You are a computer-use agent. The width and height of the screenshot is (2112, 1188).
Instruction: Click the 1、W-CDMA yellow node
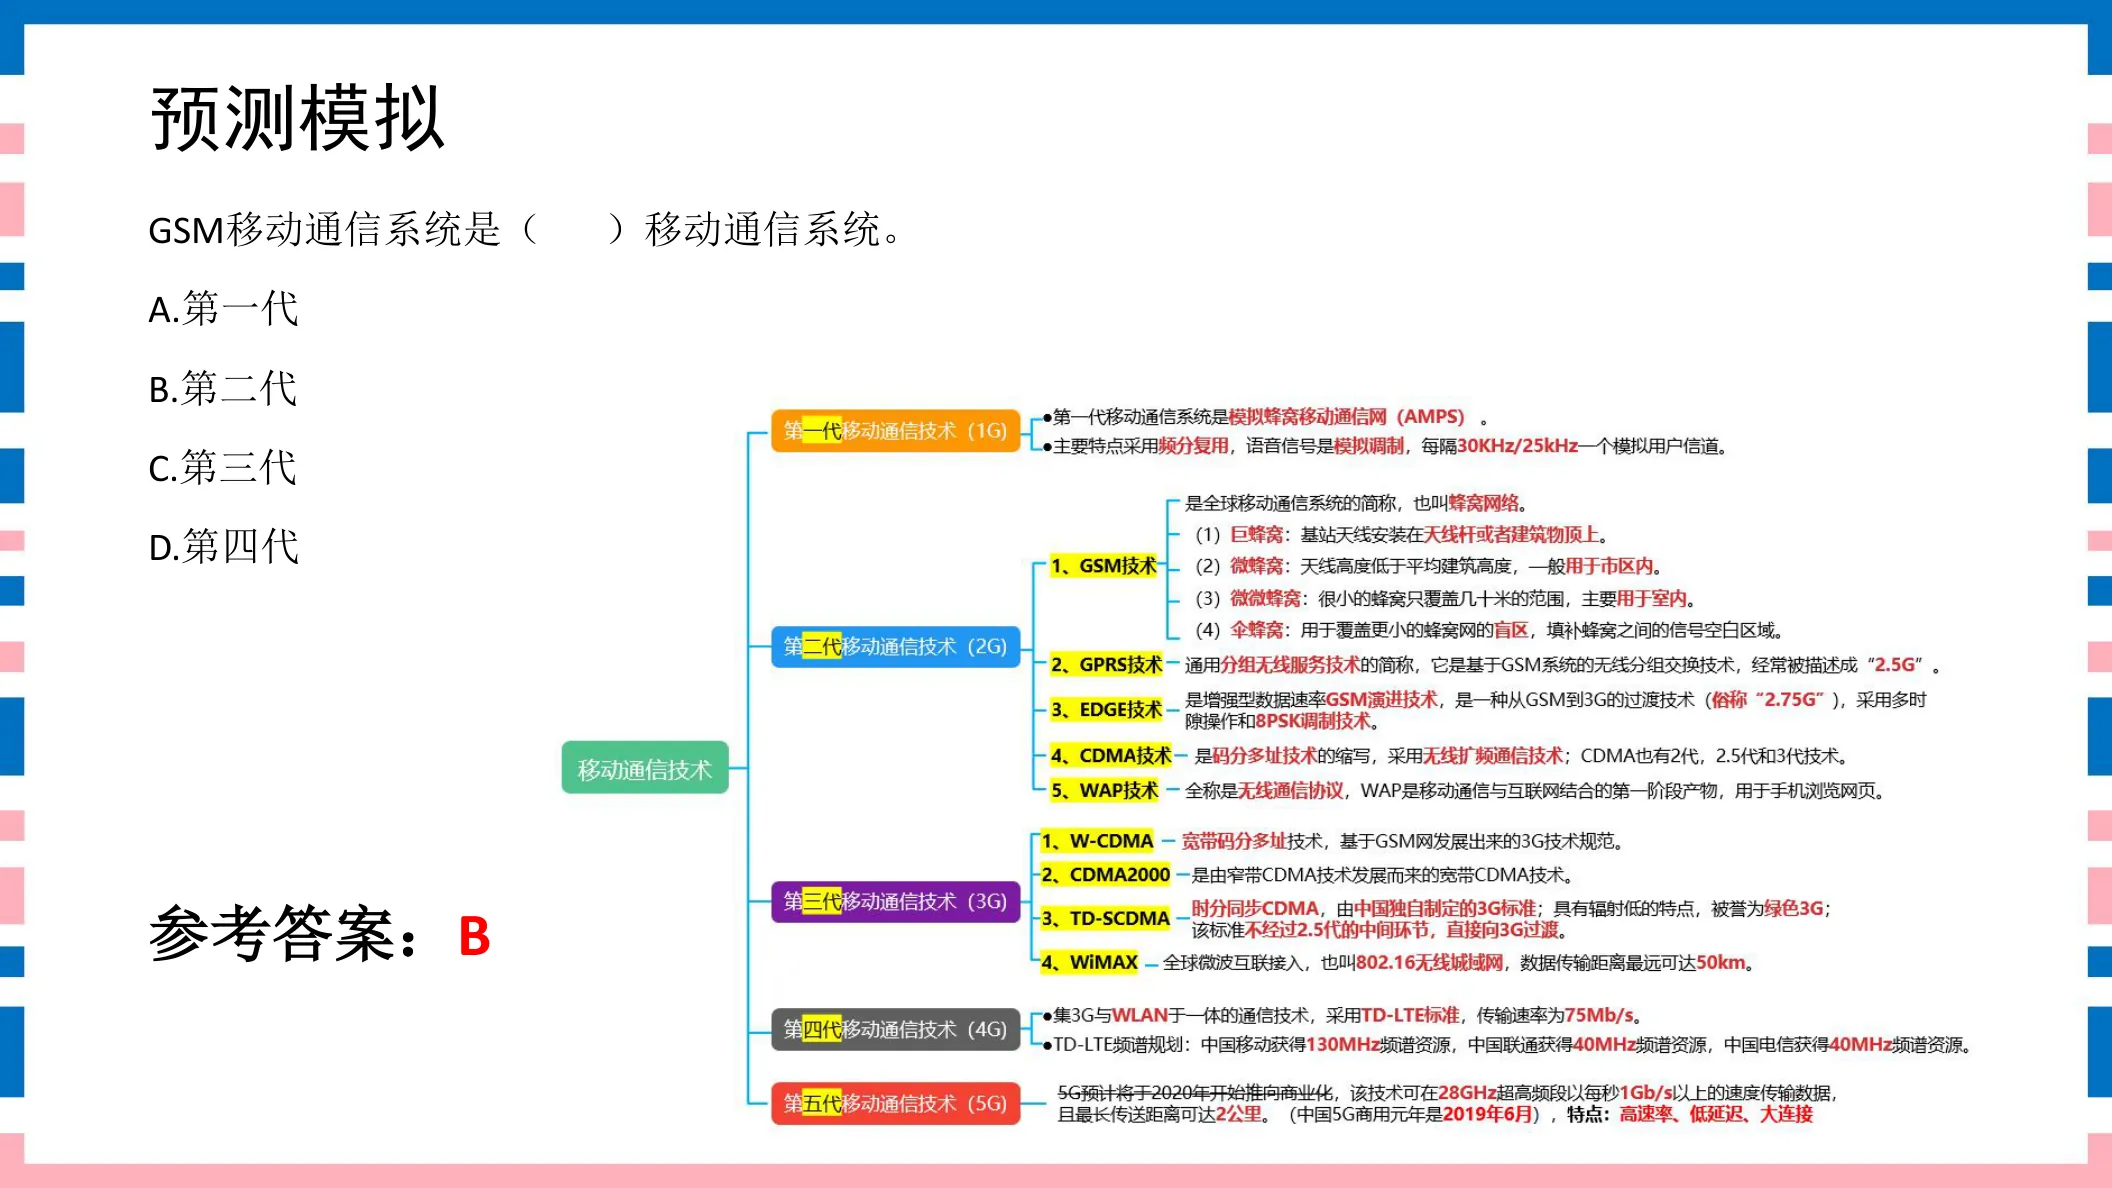point(1097,842)
